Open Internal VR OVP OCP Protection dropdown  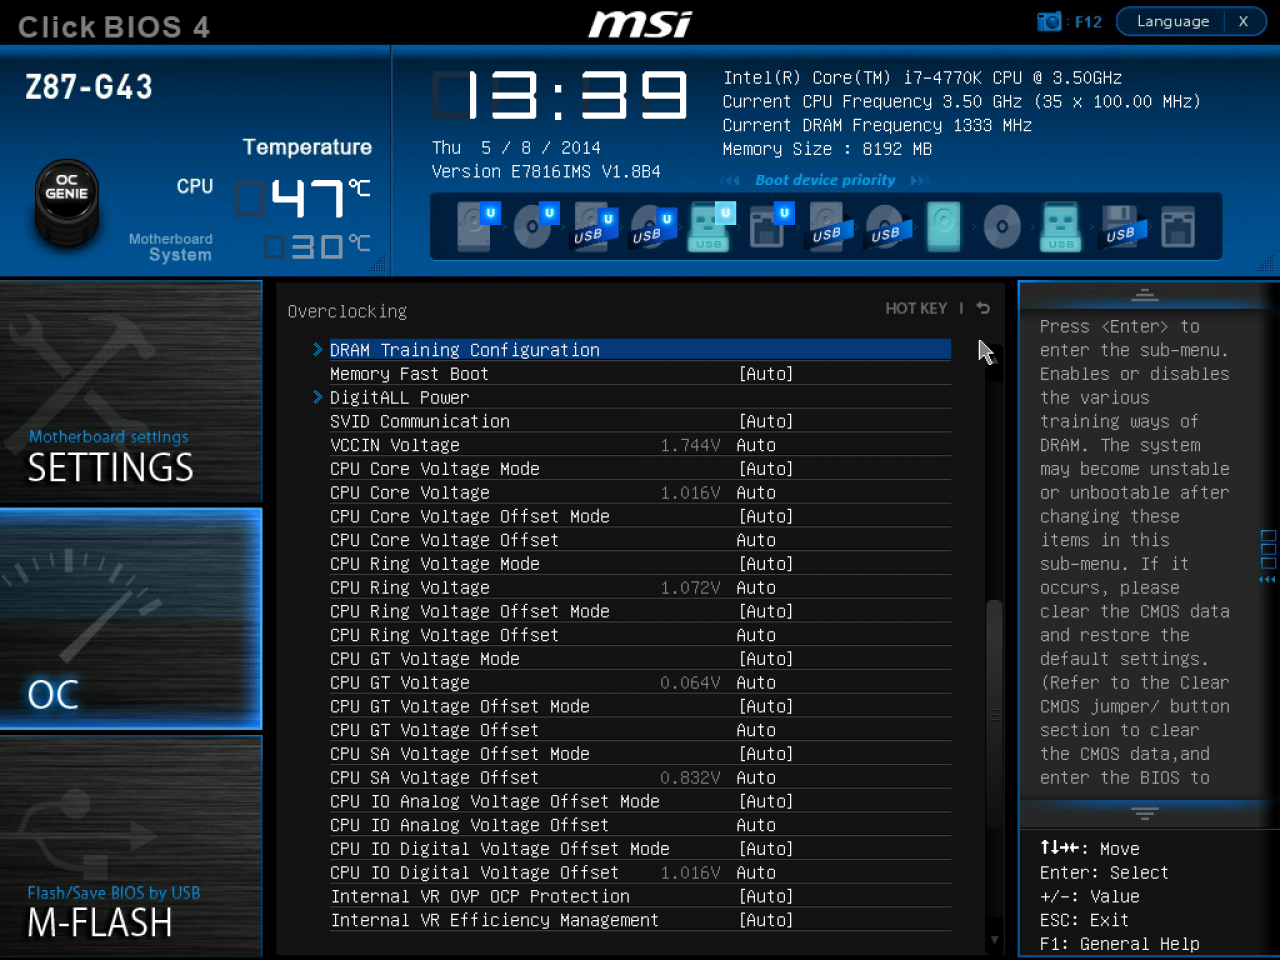766,896
